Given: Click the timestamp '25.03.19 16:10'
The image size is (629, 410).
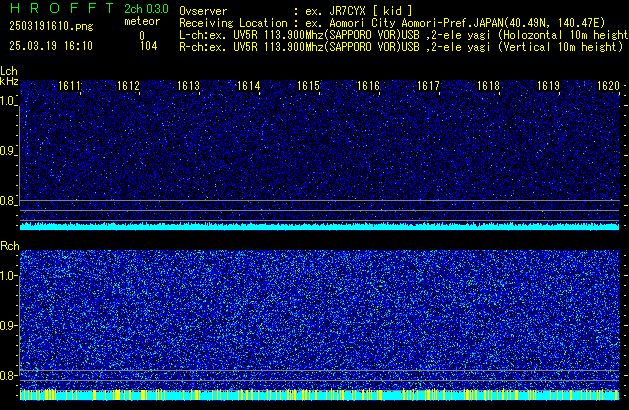Looking at the screenshot, I should (51, 46).
